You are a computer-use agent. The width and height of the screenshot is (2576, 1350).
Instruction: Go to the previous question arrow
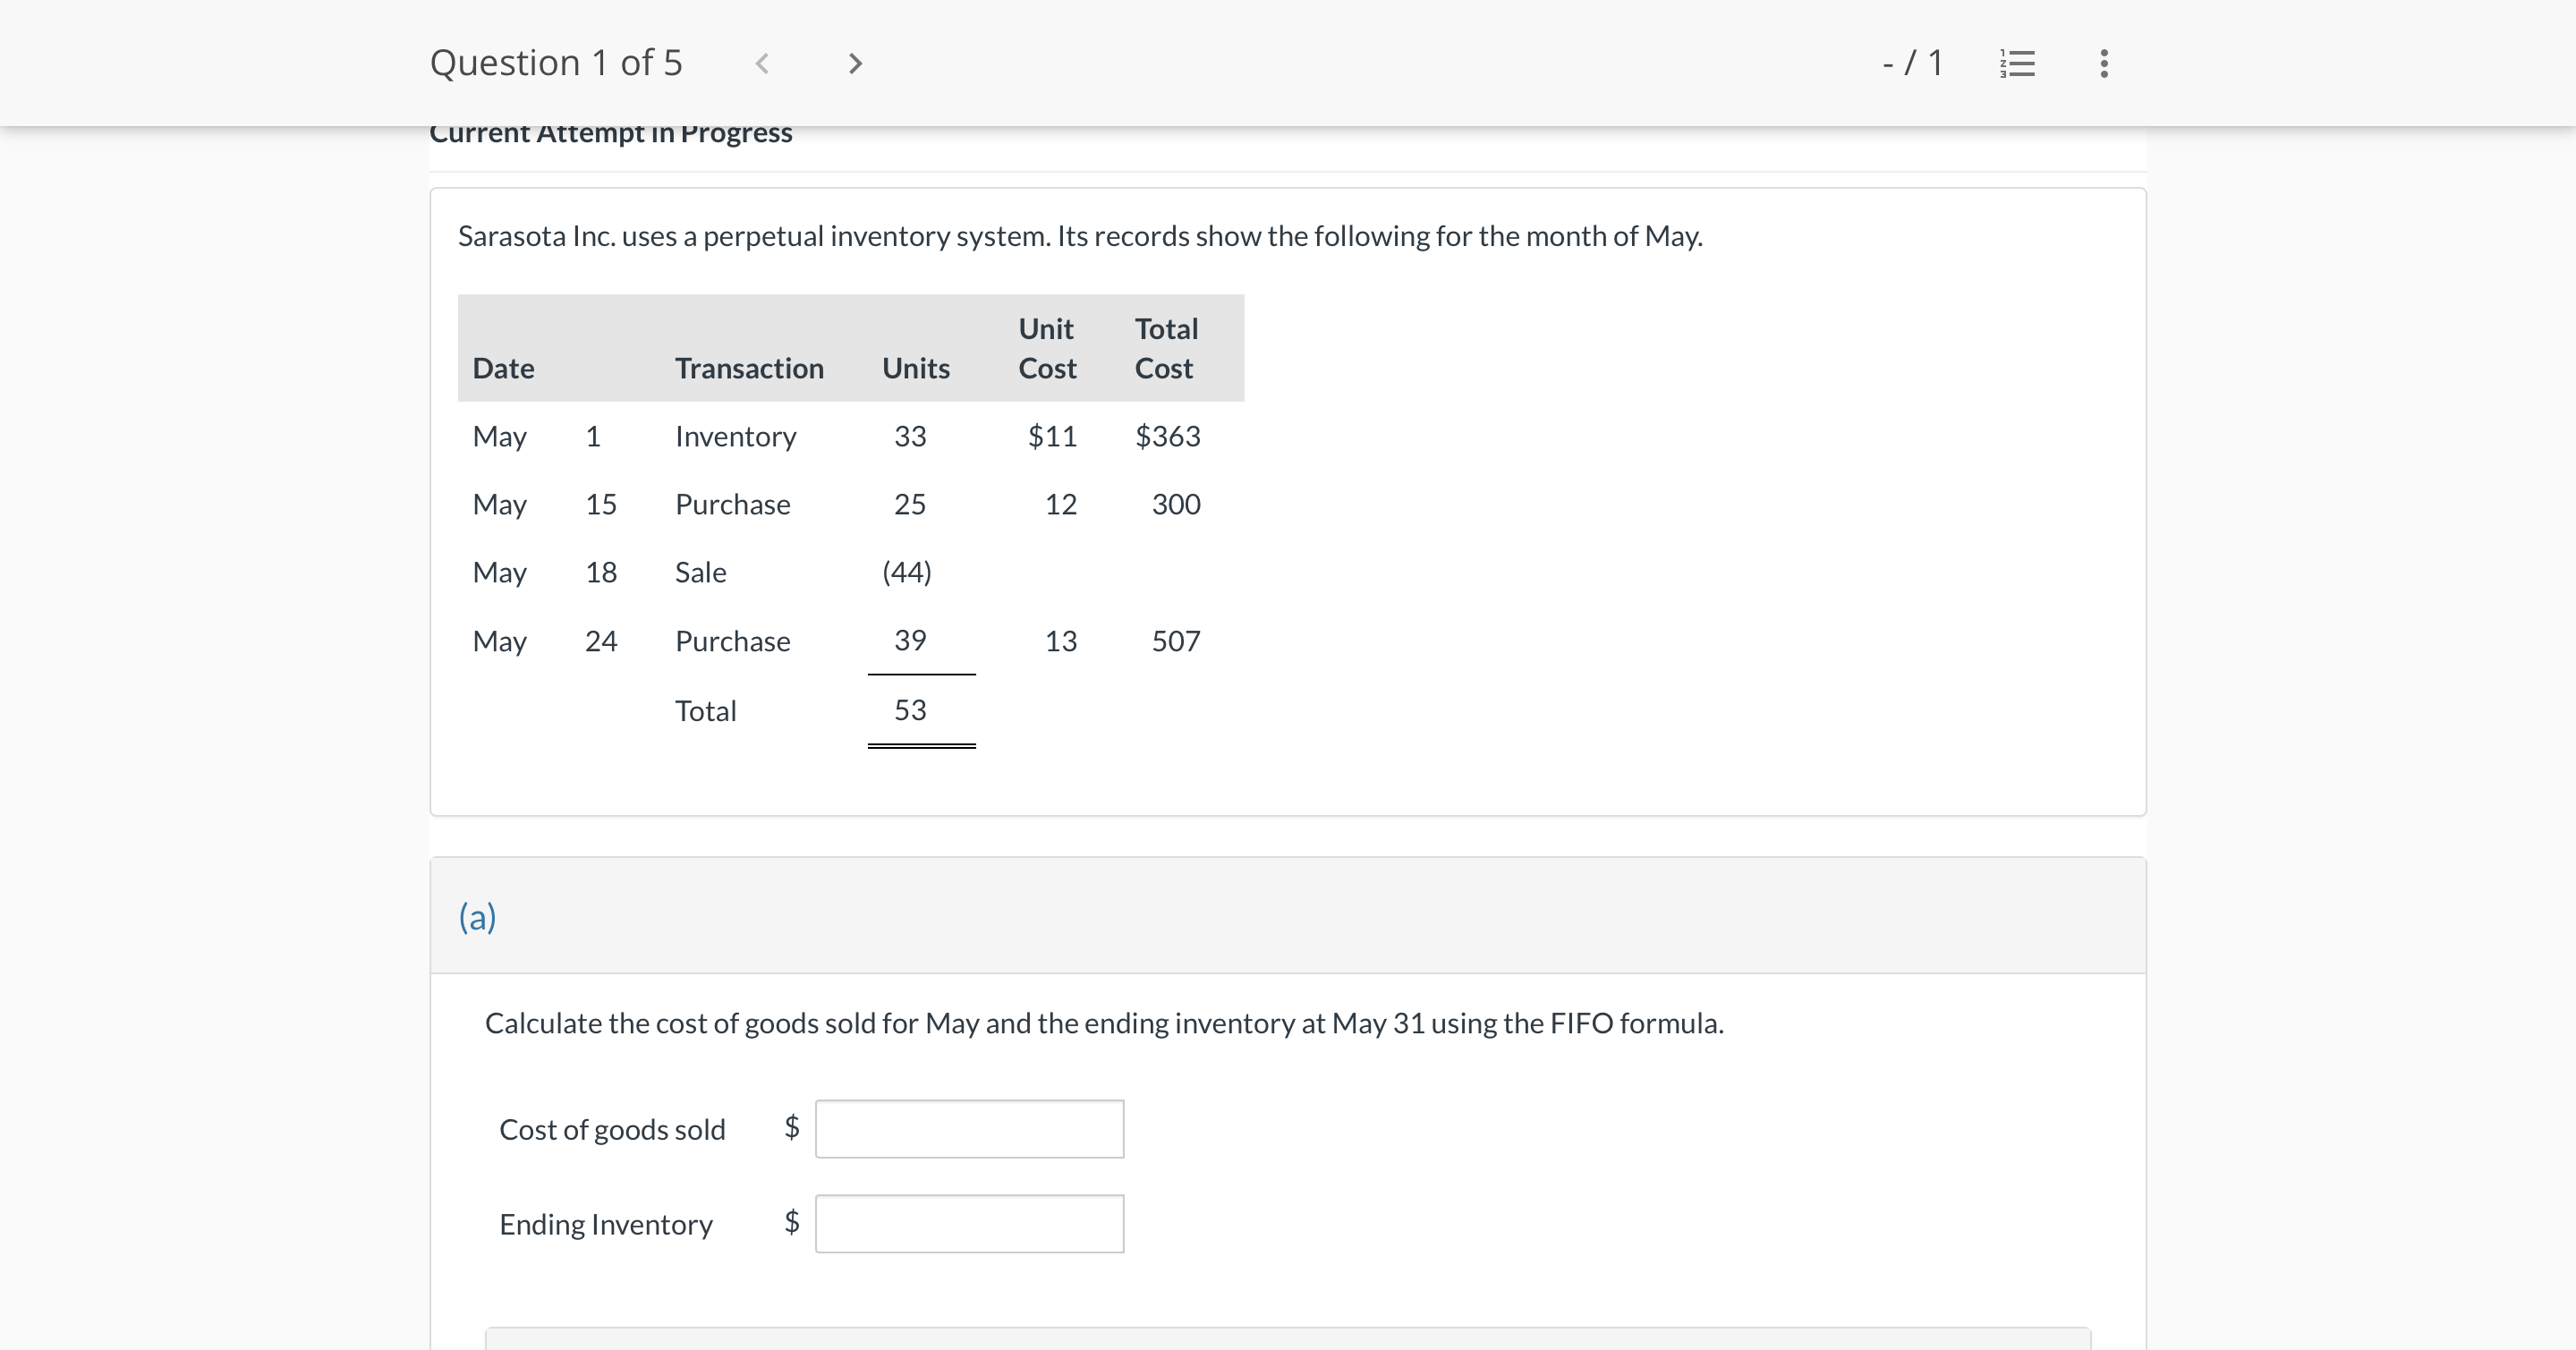point(762,64)
